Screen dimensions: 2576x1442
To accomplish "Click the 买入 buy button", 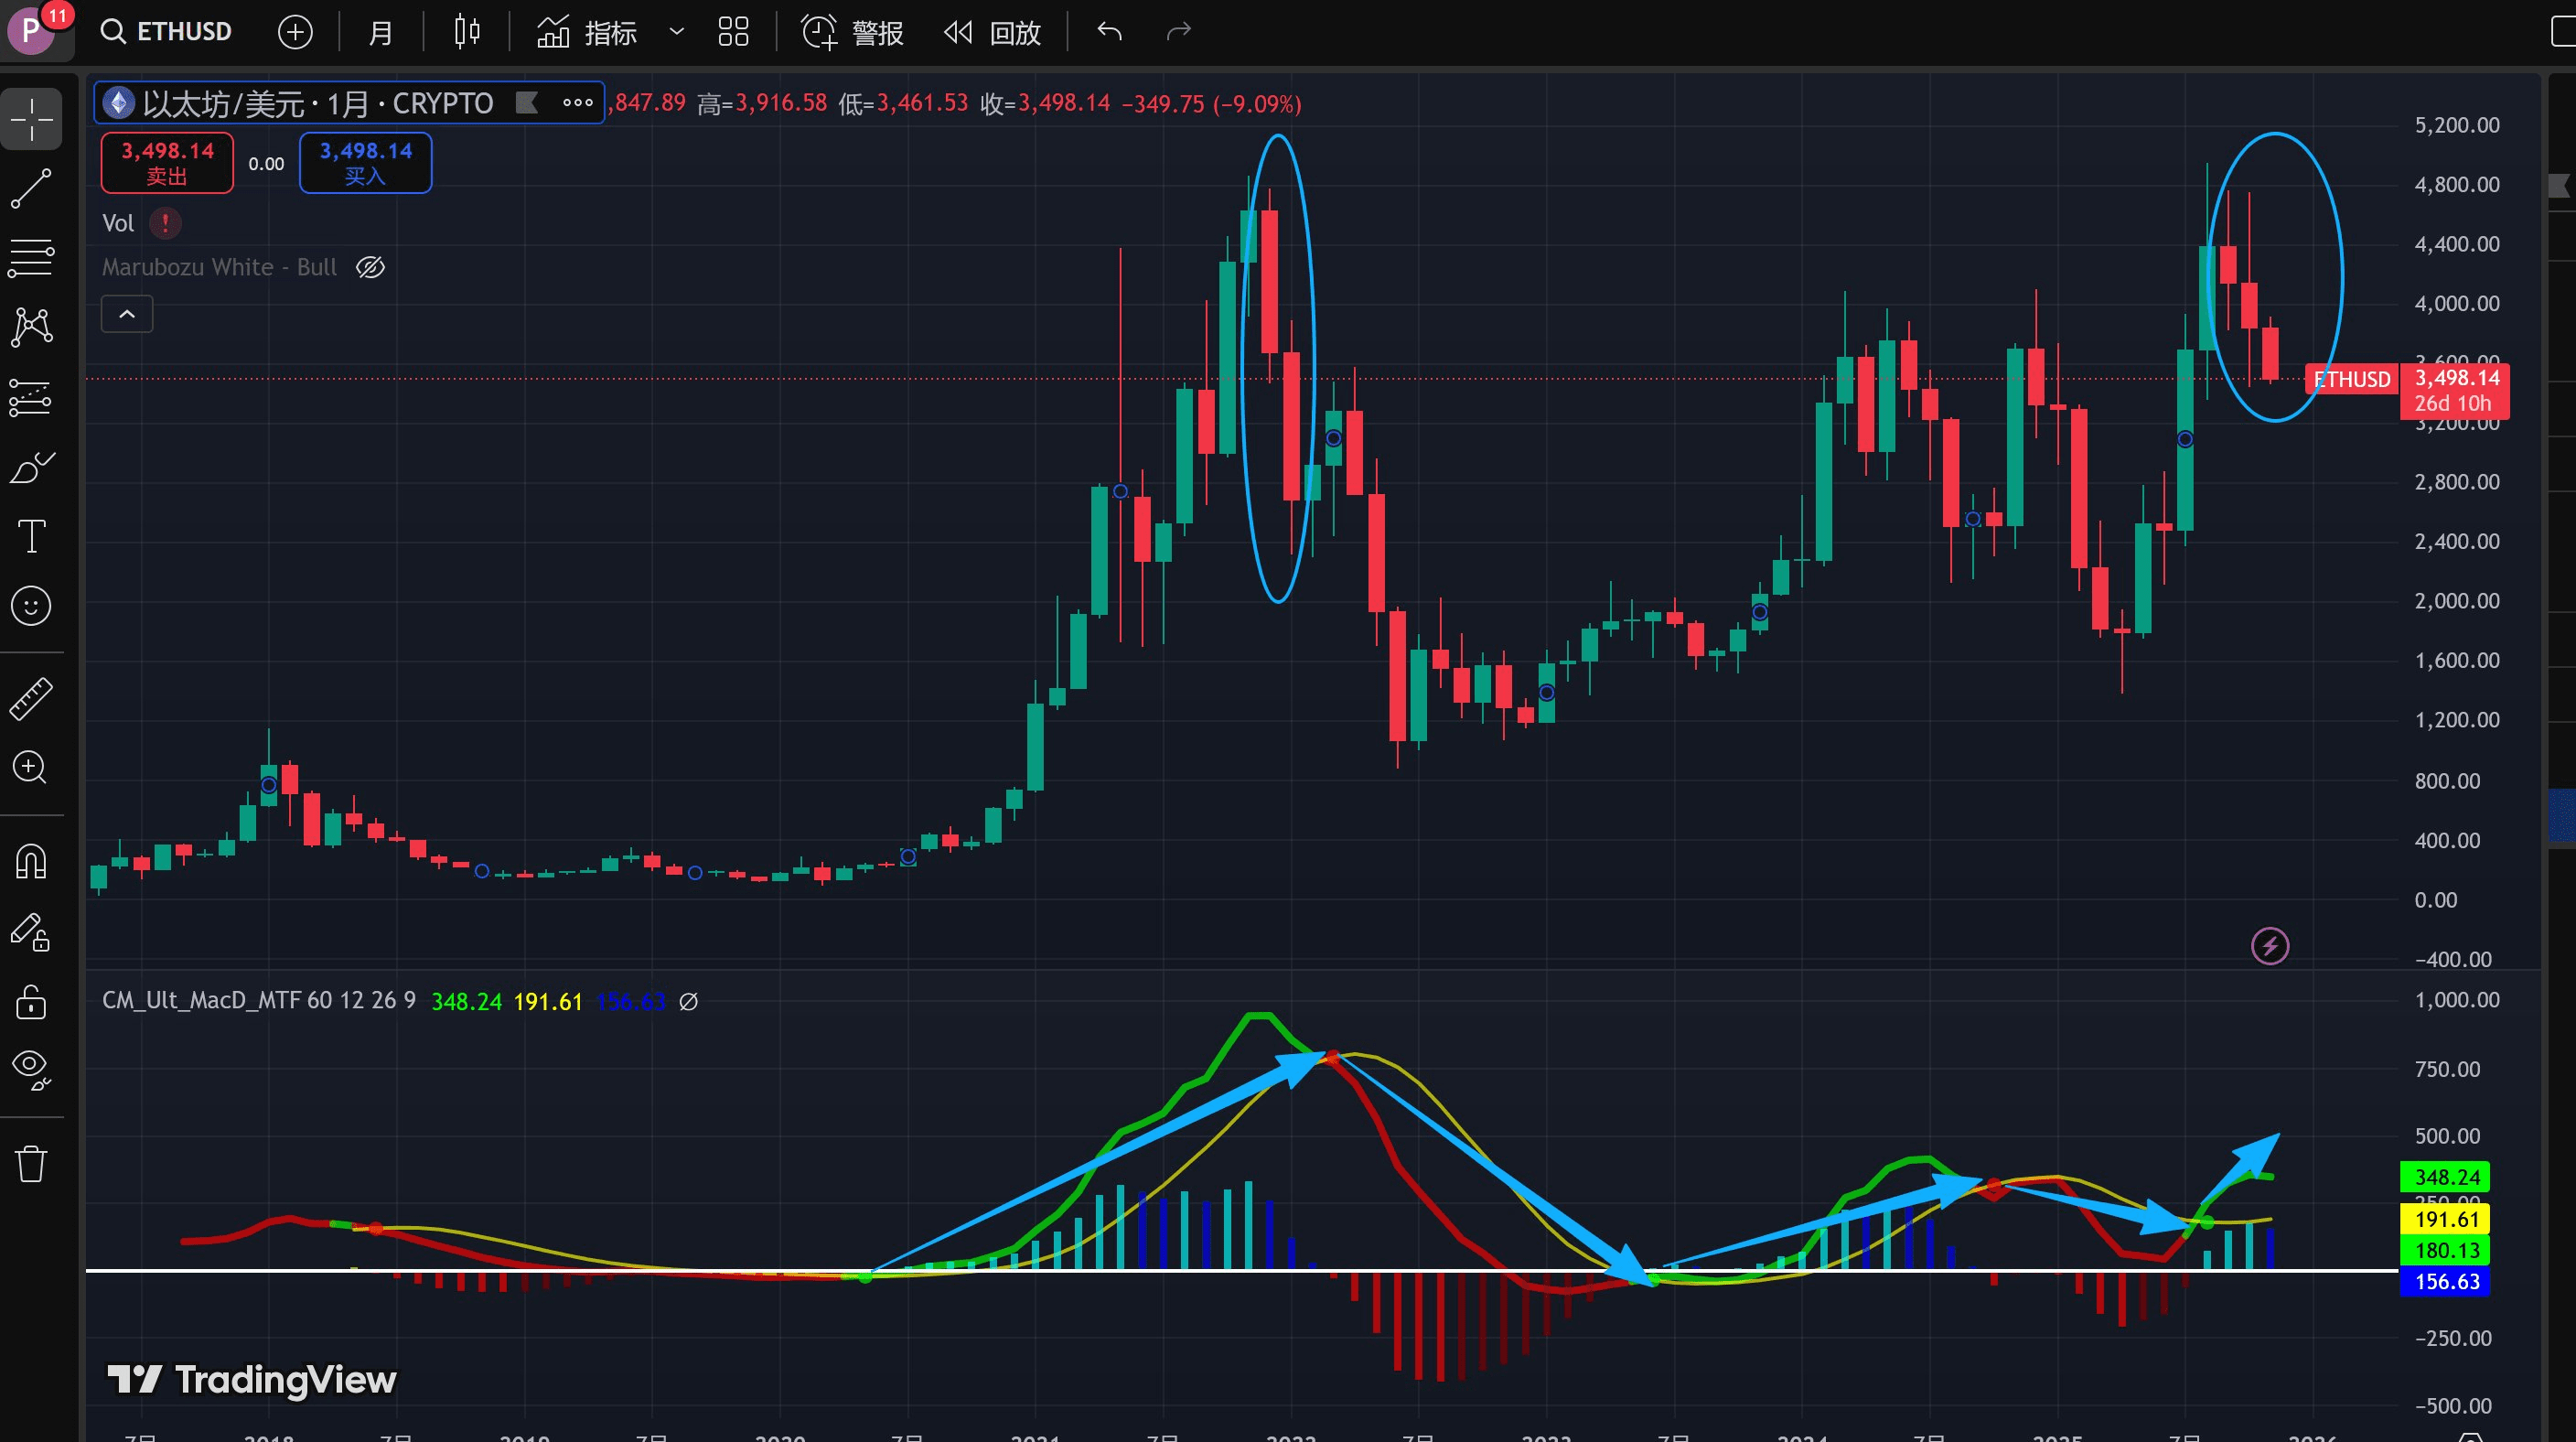I will [365, 162].
